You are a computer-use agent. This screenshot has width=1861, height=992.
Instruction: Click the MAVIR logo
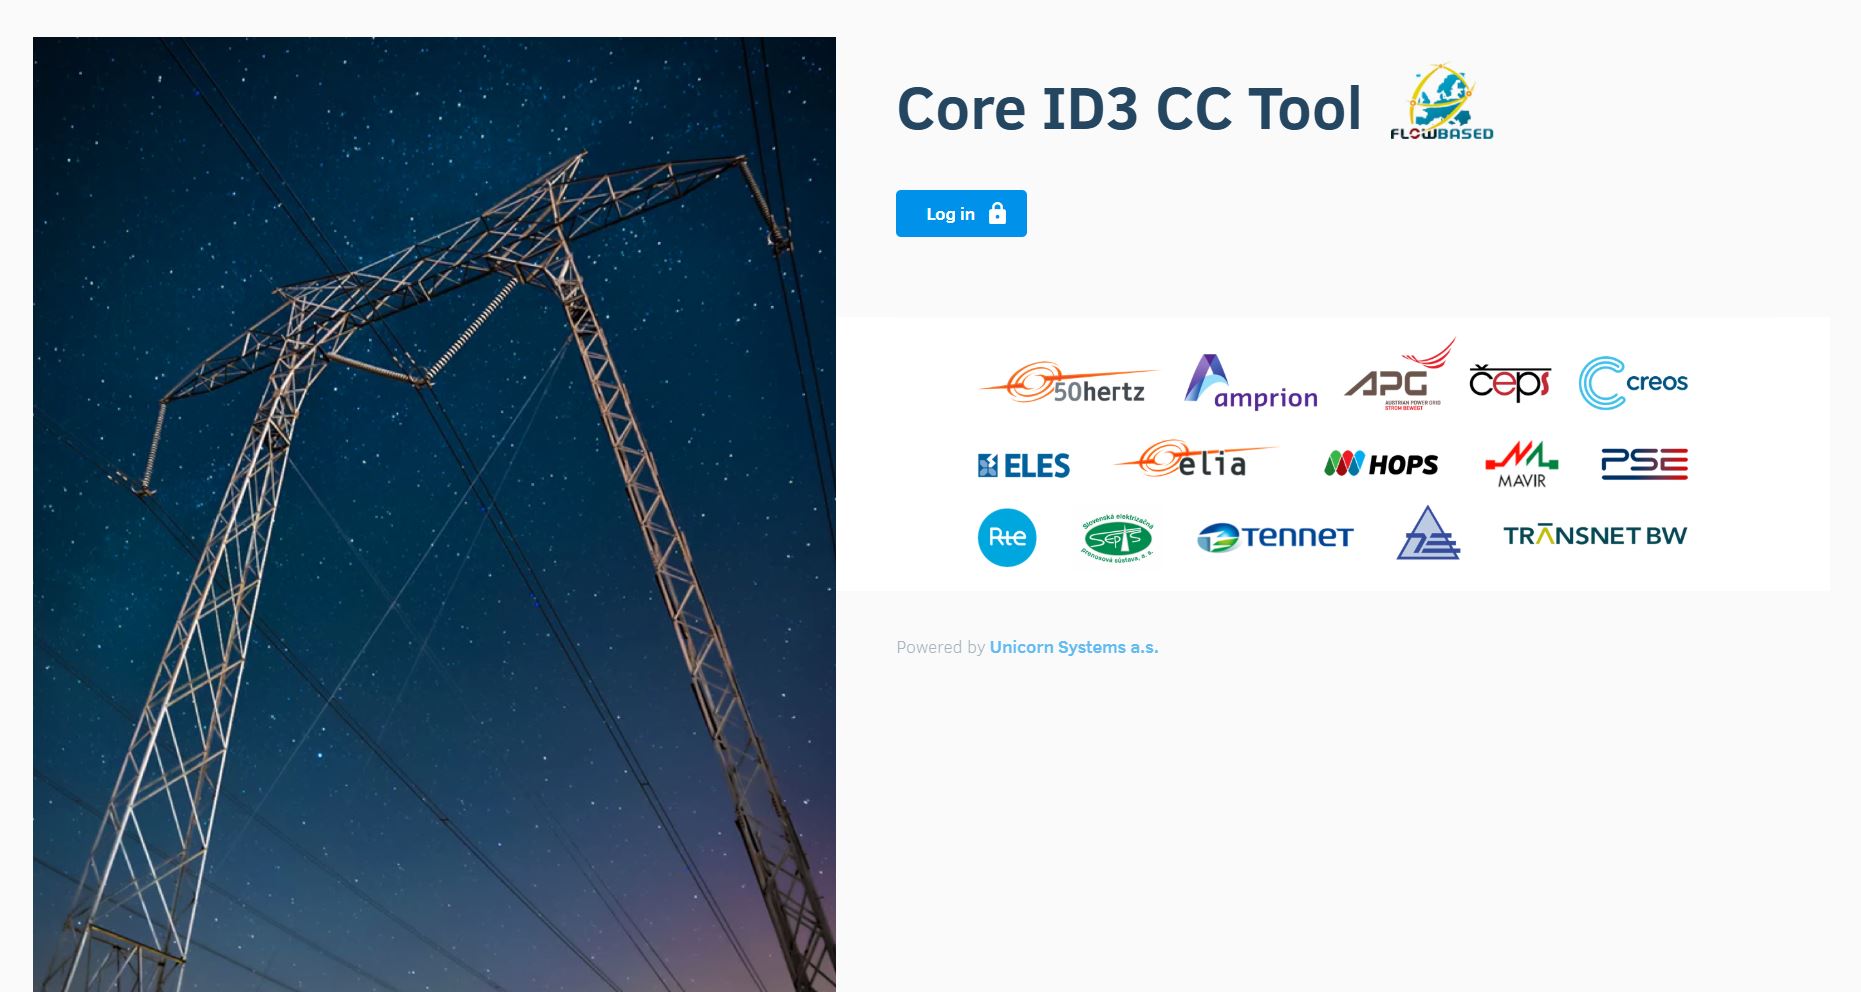coord(1521,464)
